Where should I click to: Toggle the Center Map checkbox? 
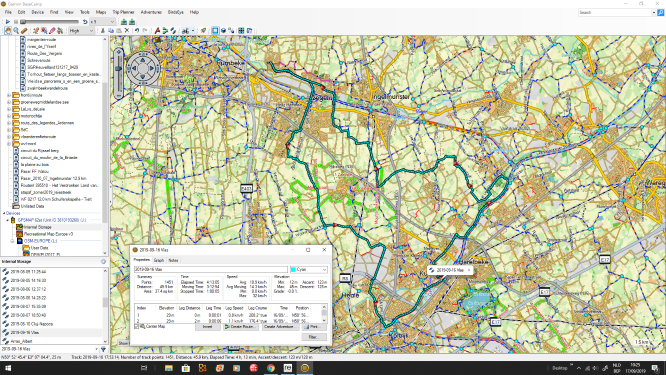point(137,326)
